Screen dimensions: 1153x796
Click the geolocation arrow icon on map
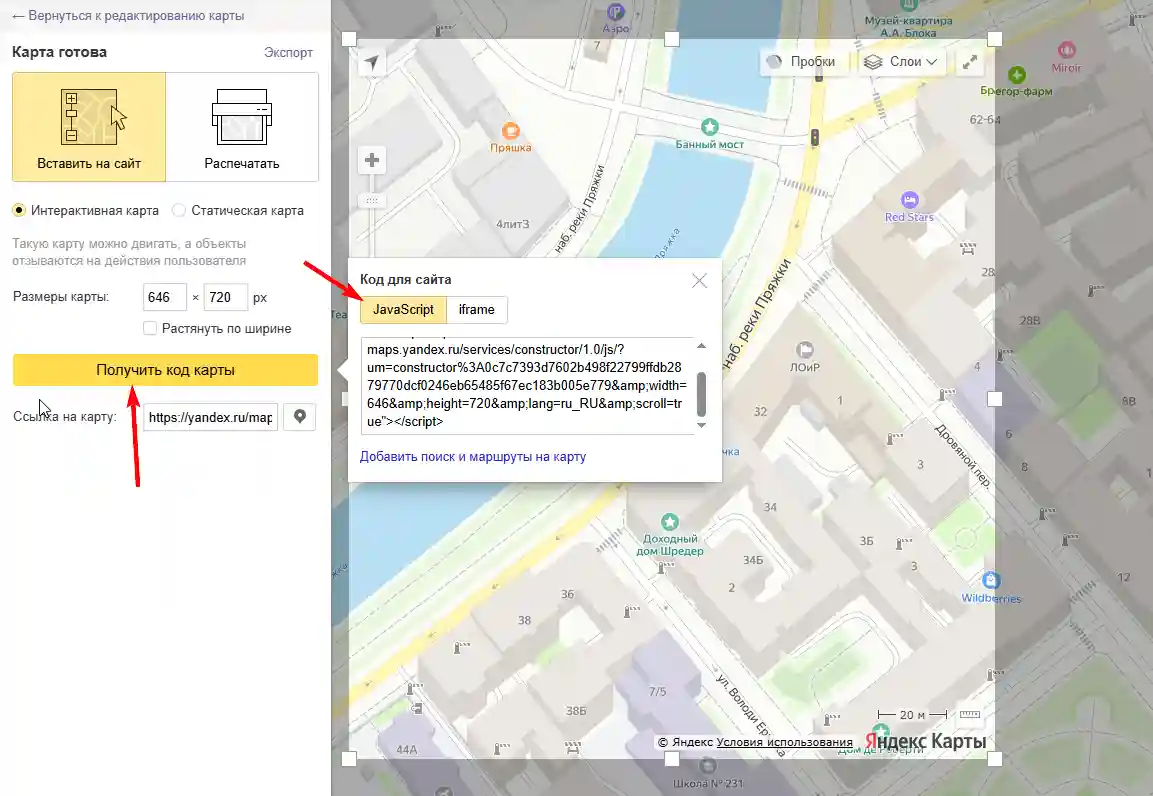coord(372,63)
